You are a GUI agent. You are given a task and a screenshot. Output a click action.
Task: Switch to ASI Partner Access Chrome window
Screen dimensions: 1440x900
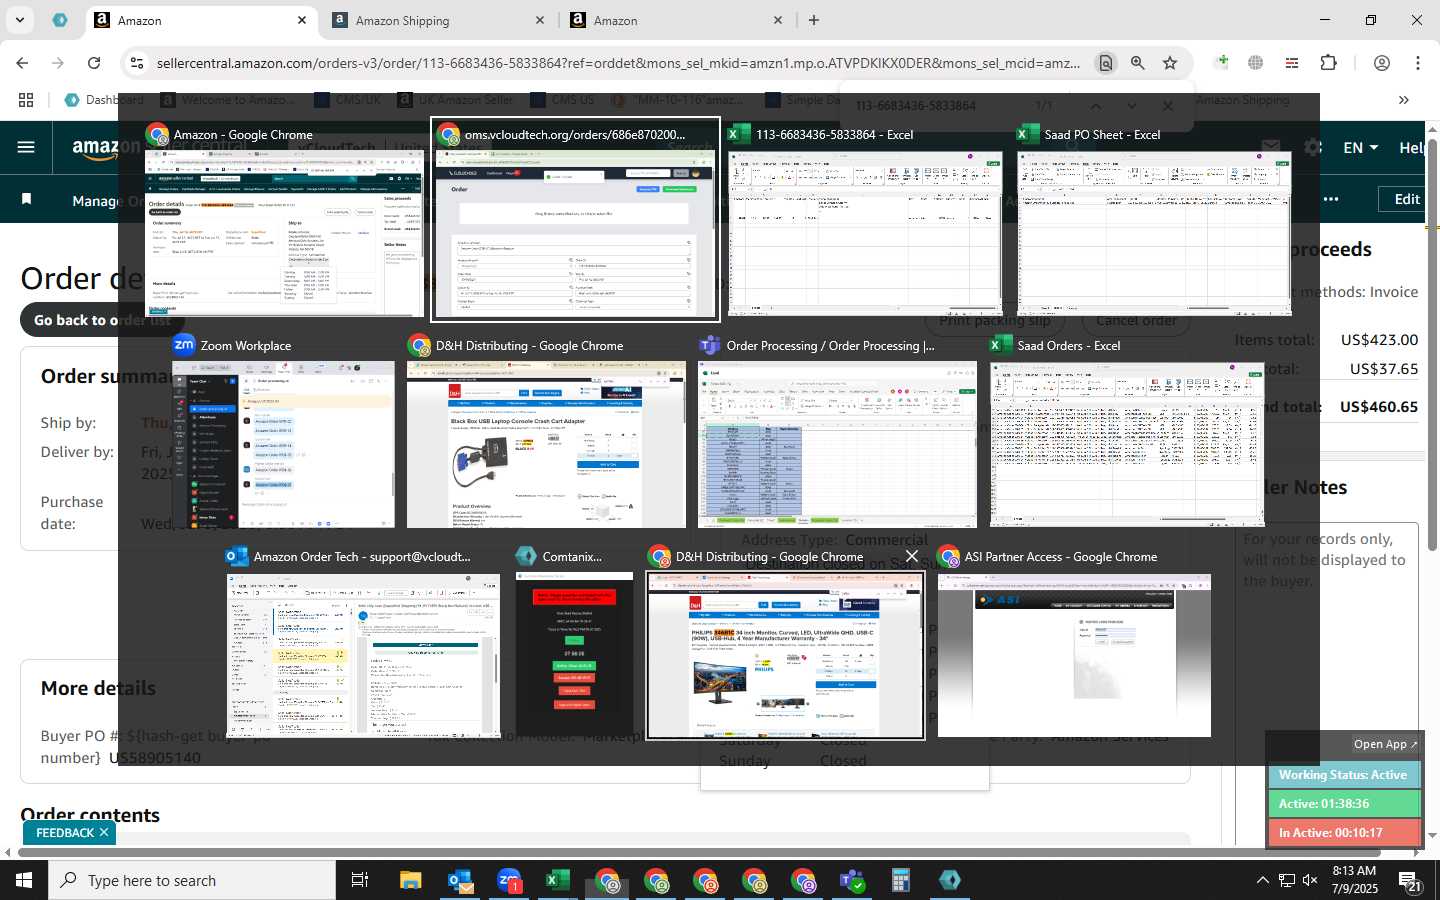tap(1074, 655)
